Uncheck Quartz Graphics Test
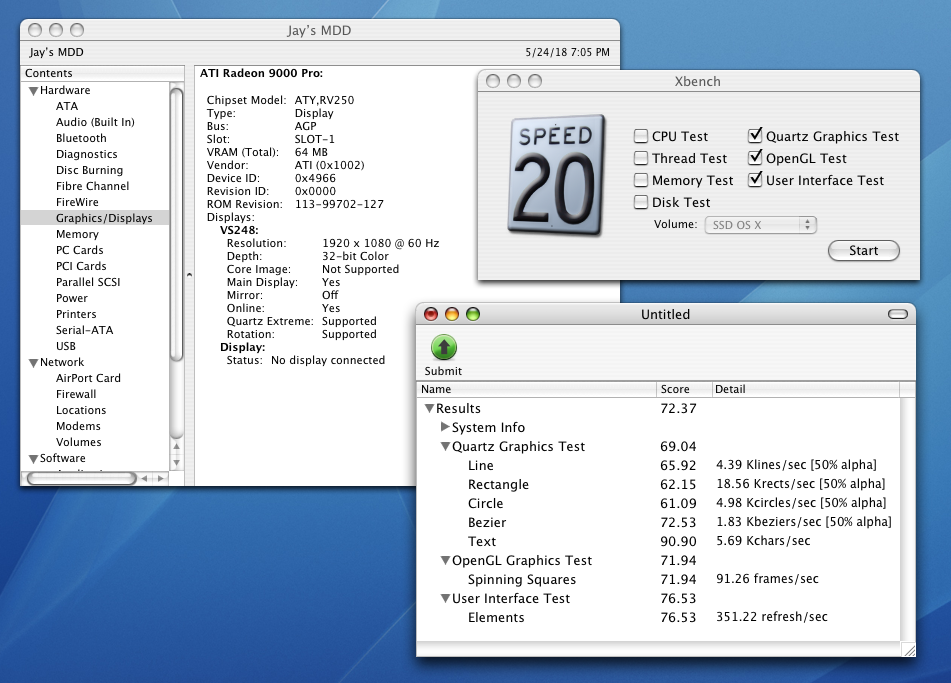 tap(755, 136)
